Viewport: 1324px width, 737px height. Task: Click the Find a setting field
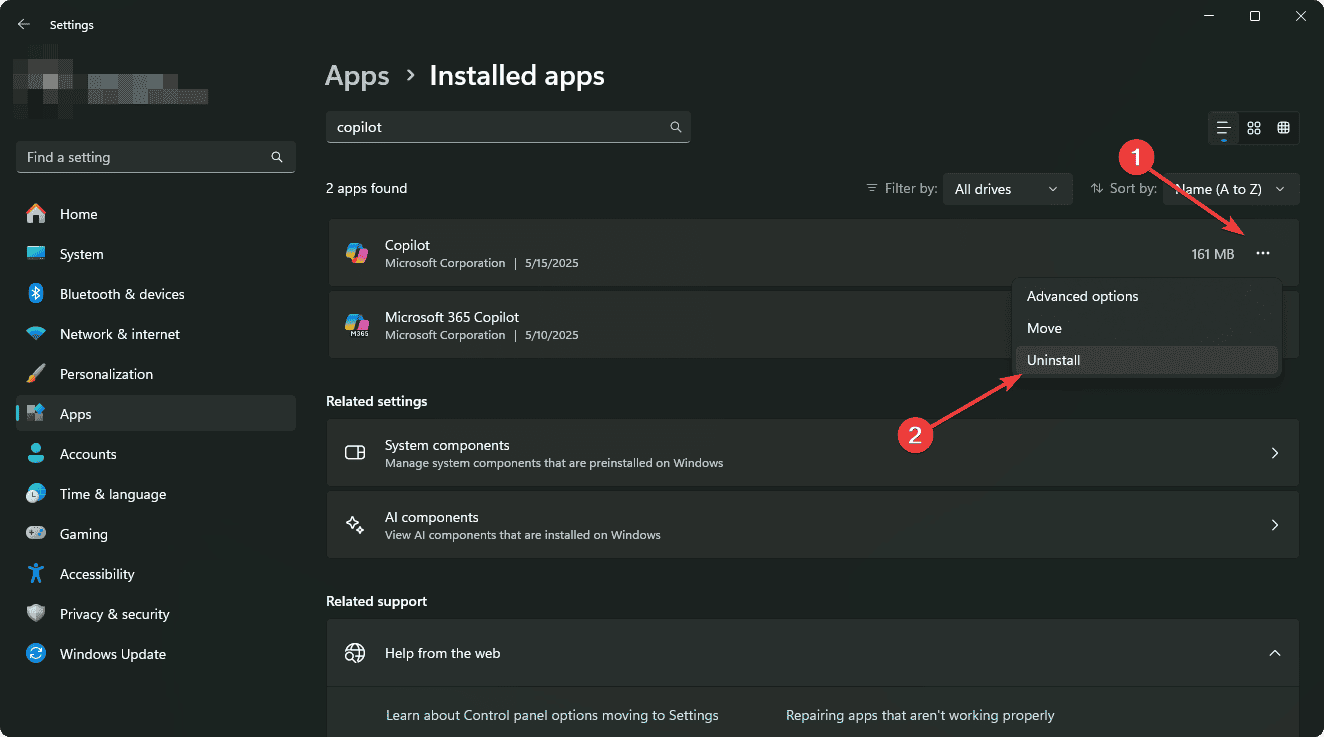156,157
